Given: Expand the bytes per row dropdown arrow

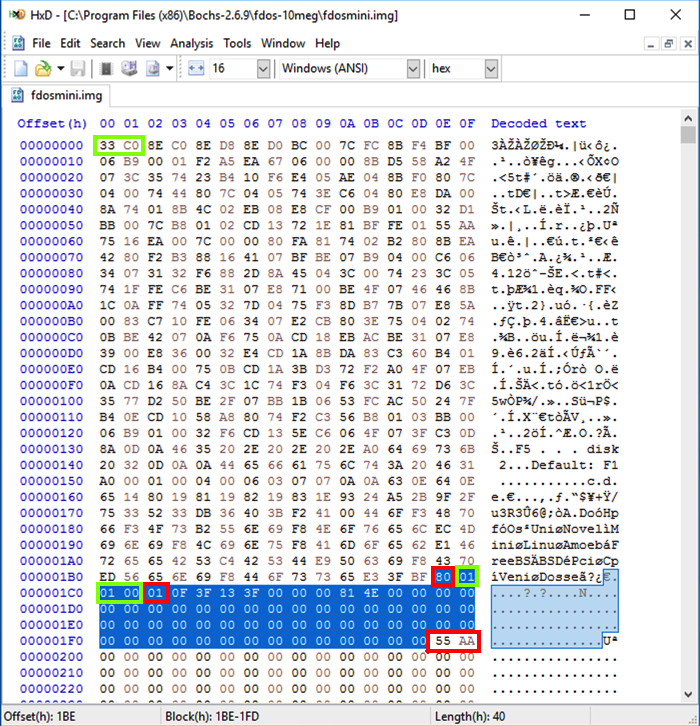Looking at the screenshot, I should pyautogui.click(x=263, y=69).
